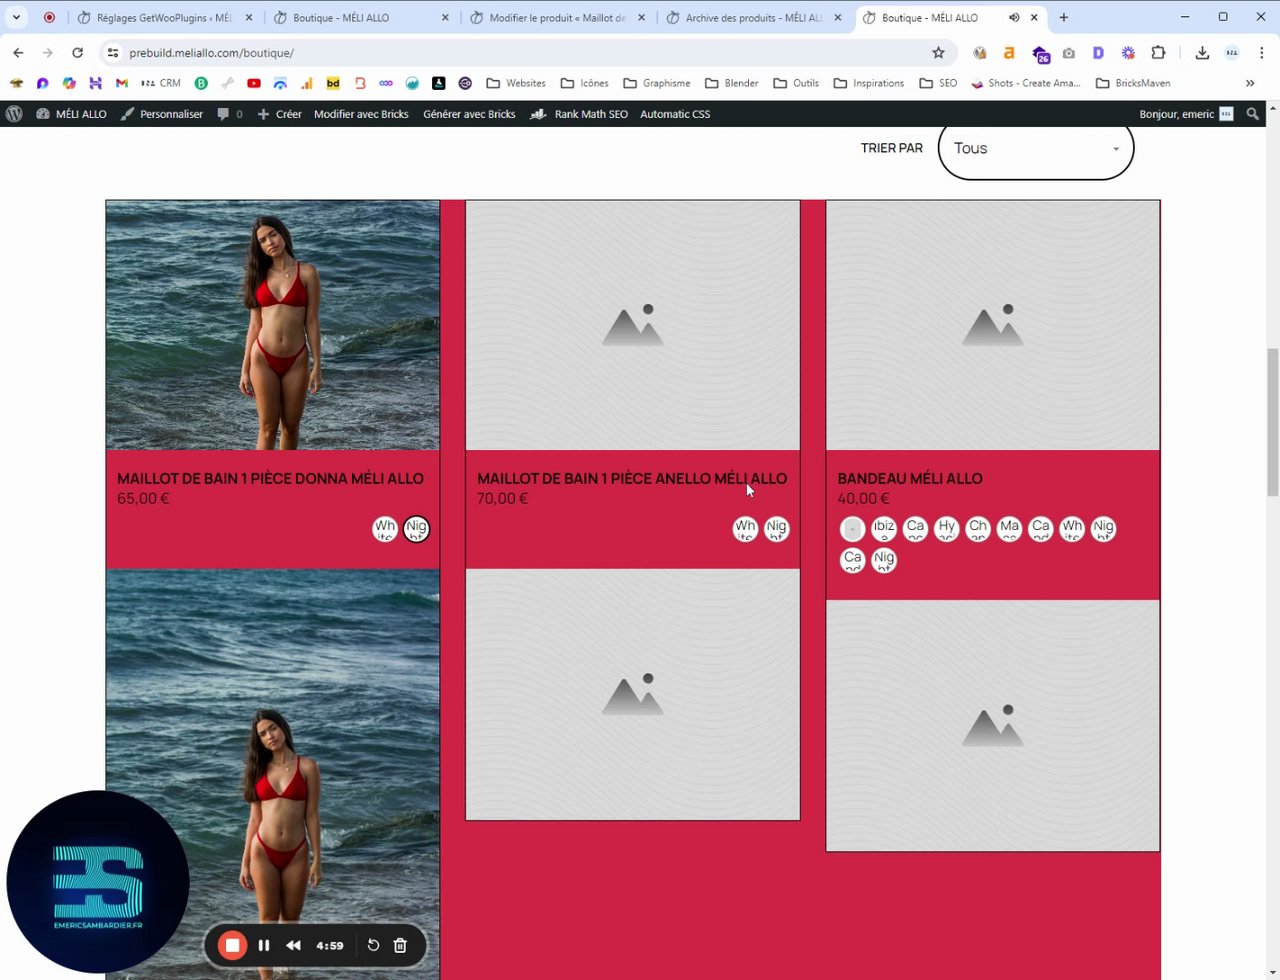Mute the tab via speaker icon
The image size is (1280, 980).
(x=1014, y=17)
